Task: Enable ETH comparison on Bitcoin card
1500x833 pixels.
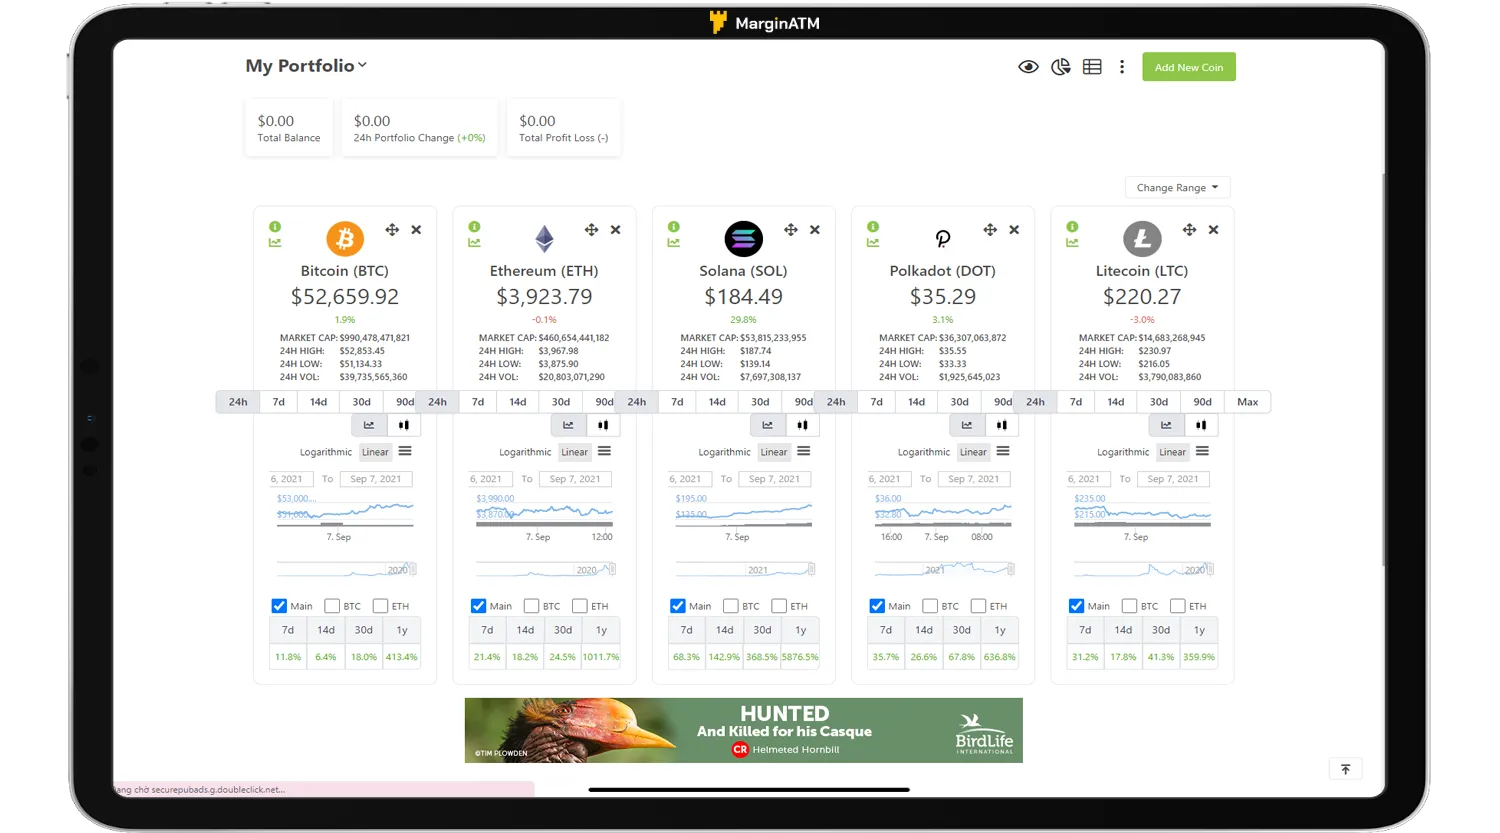Action: pyautogui.click(x=380, y=606)
